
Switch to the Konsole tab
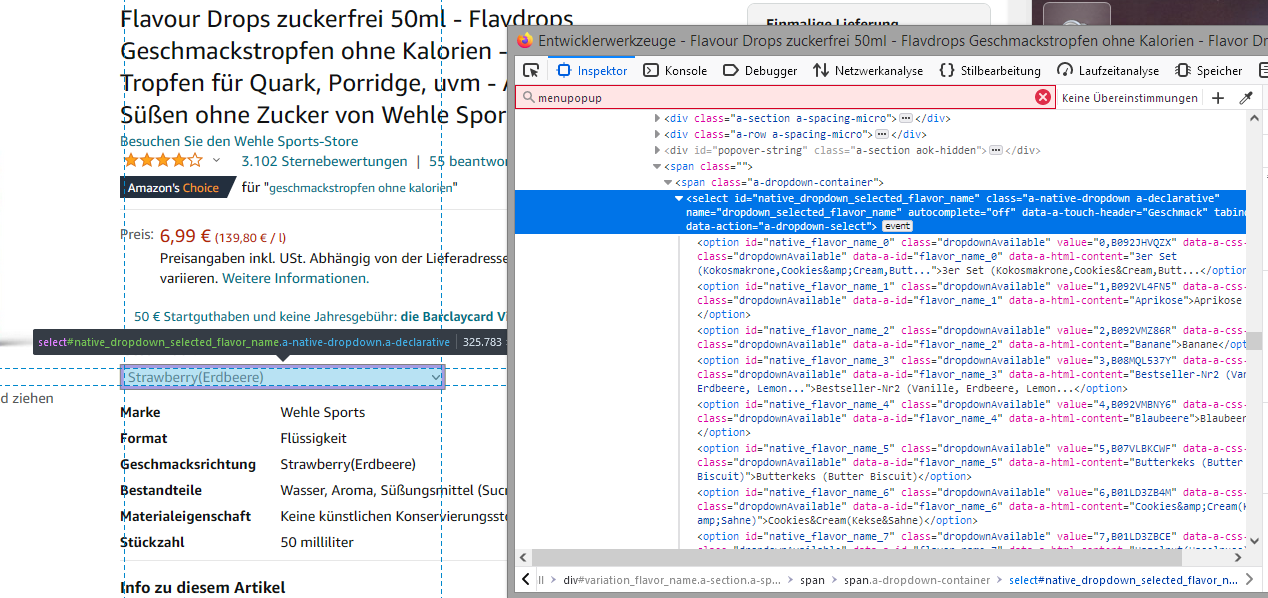(675, 71)
